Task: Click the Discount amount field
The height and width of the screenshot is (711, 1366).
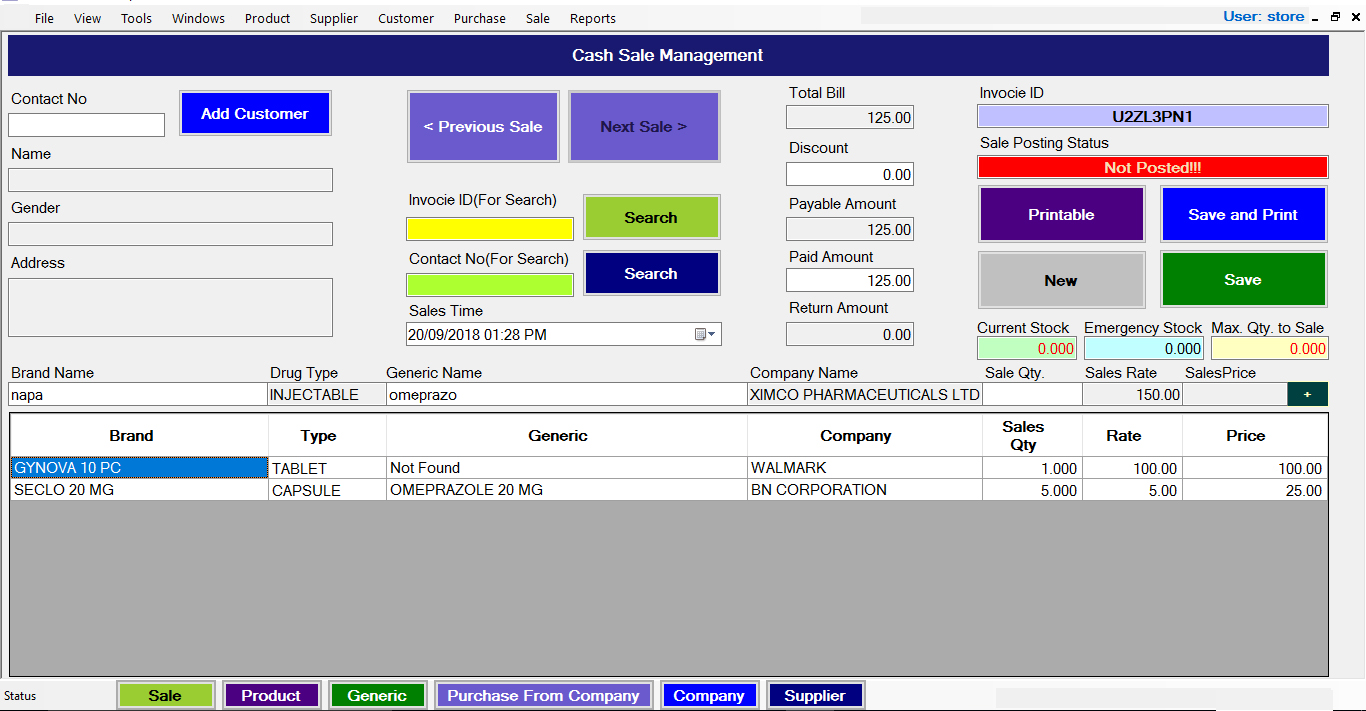Action: tap(850, 174)
